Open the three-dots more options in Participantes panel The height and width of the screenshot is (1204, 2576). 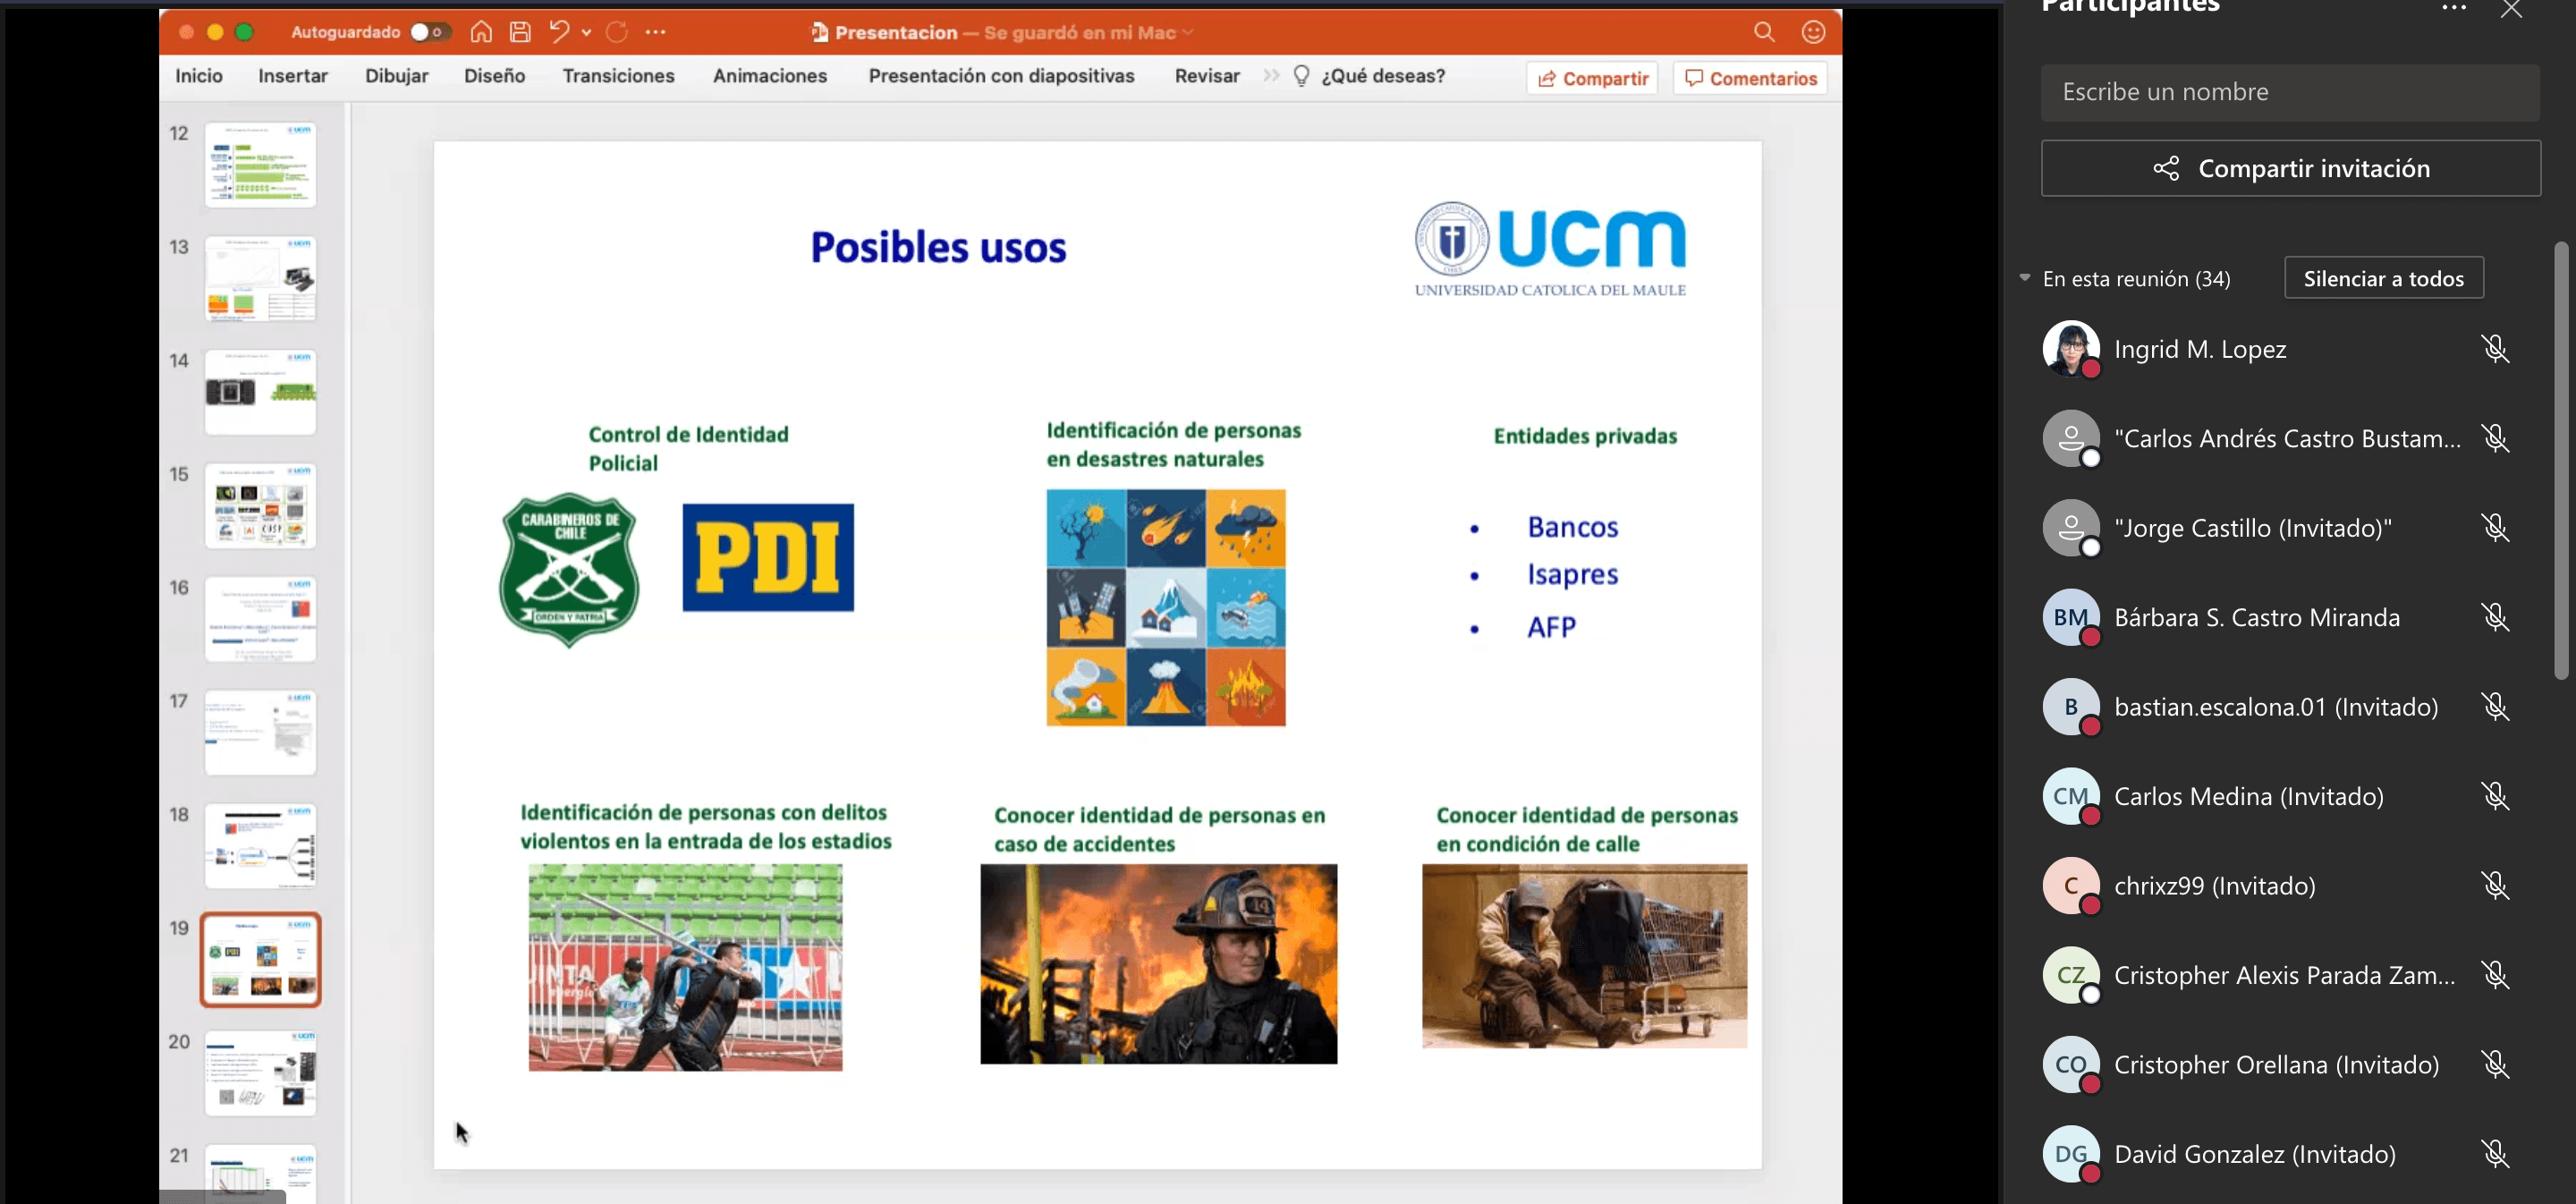tap(2453, 8)
